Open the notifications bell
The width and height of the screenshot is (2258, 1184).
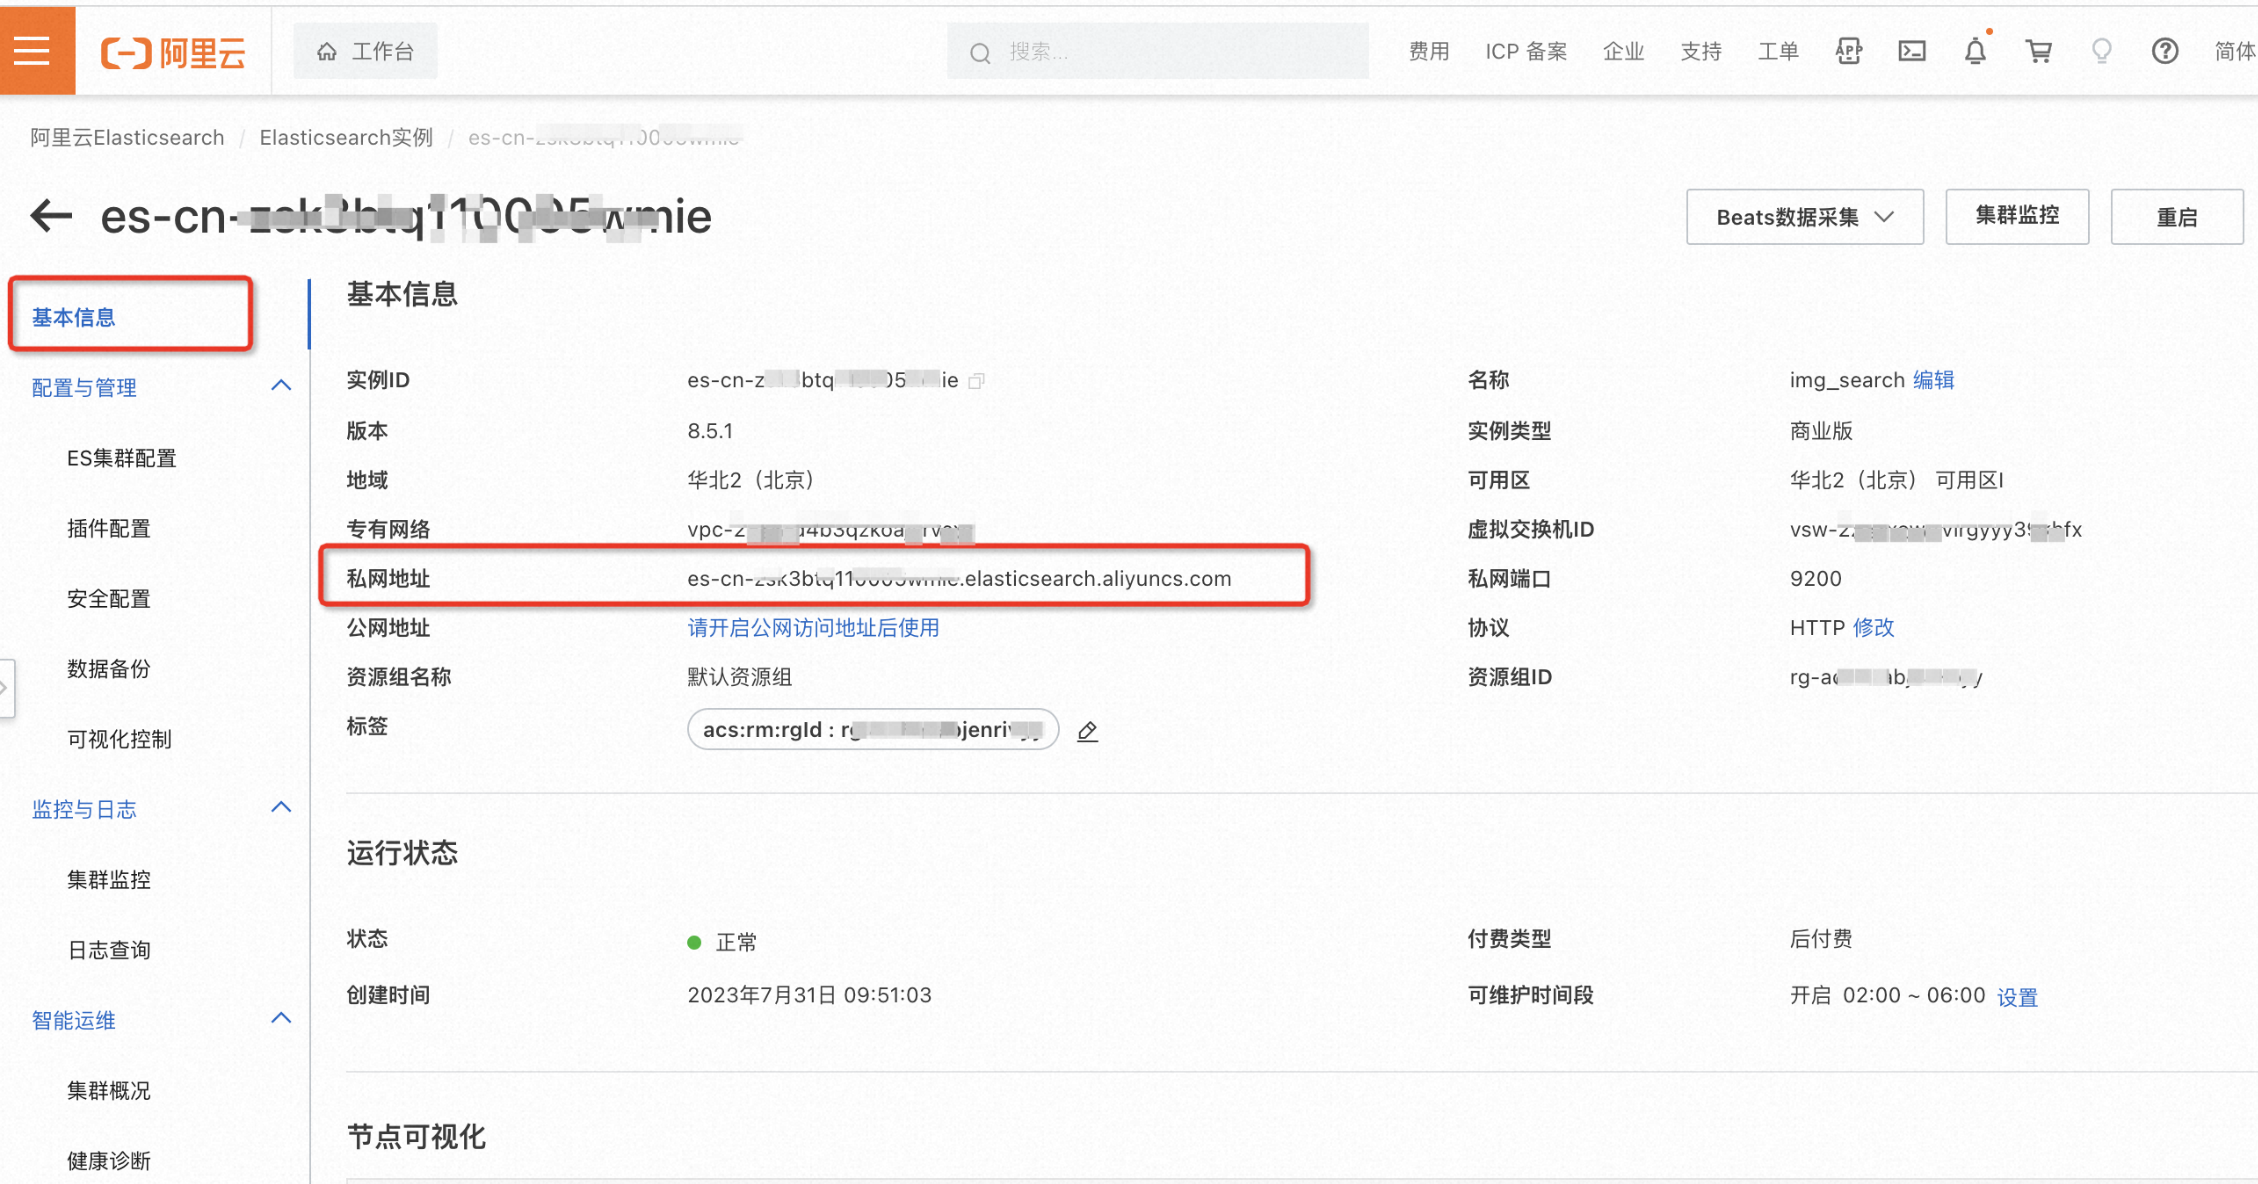pos(1975,50)
